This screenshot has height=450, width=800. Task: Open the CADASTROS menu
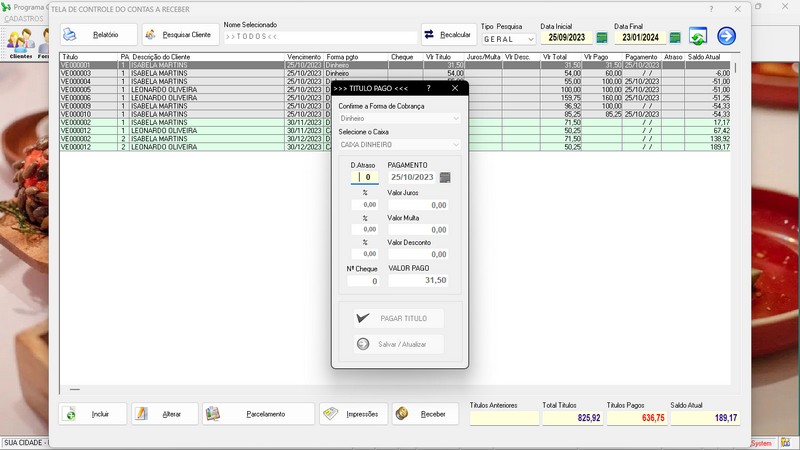(24, 19)
